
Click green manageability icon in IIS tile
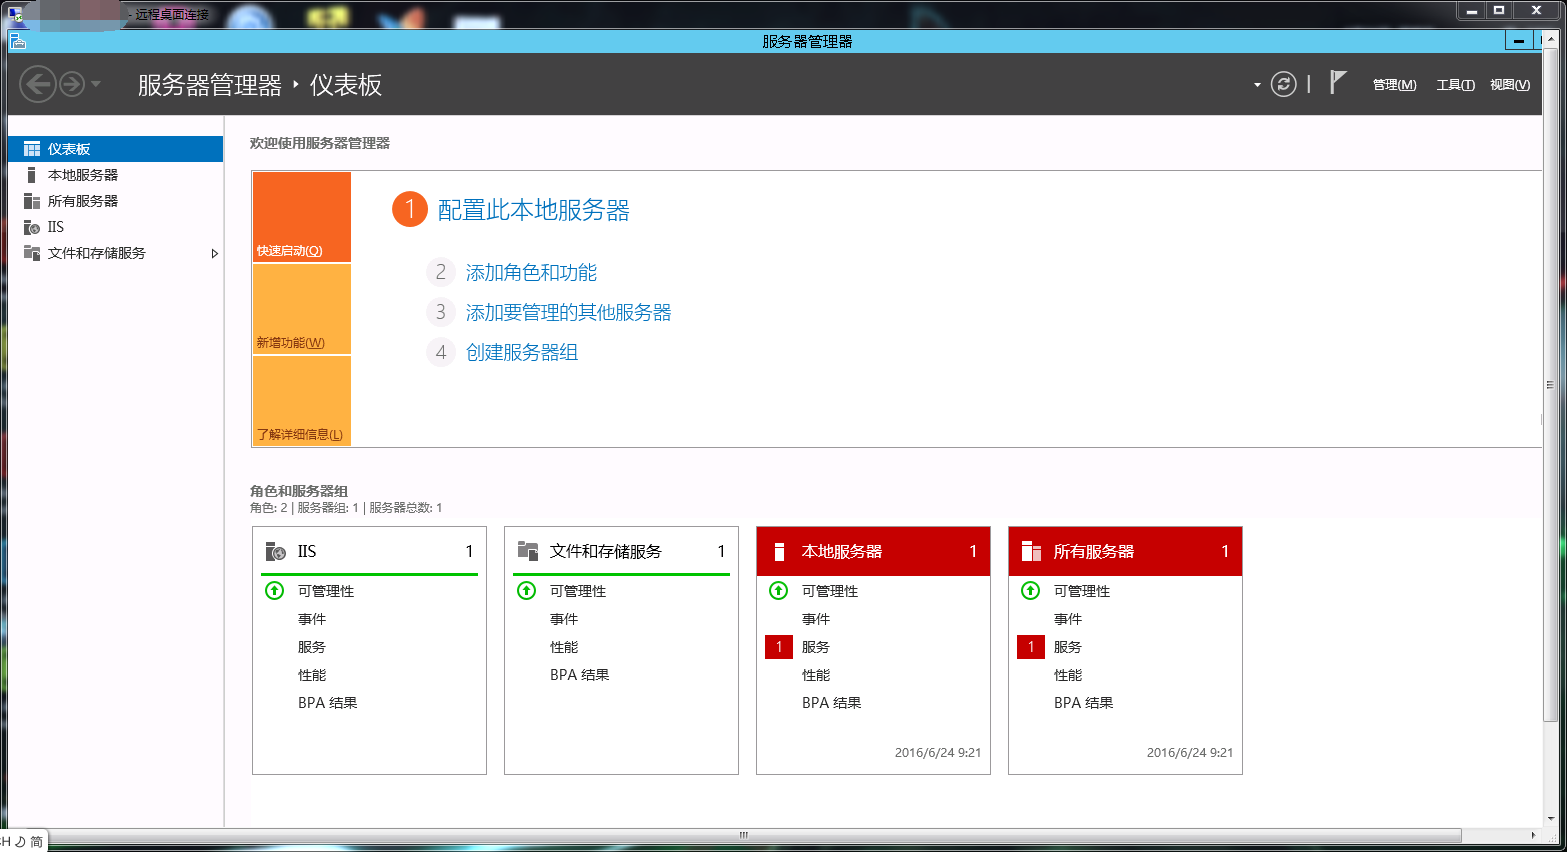(275, 590)
